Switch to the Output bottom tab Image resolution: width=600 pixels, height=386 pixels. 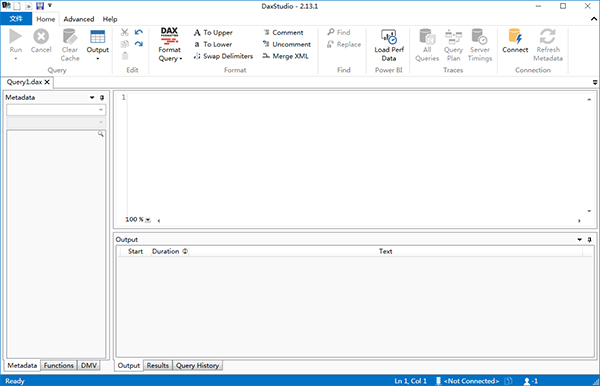click(x=129, y=365)
